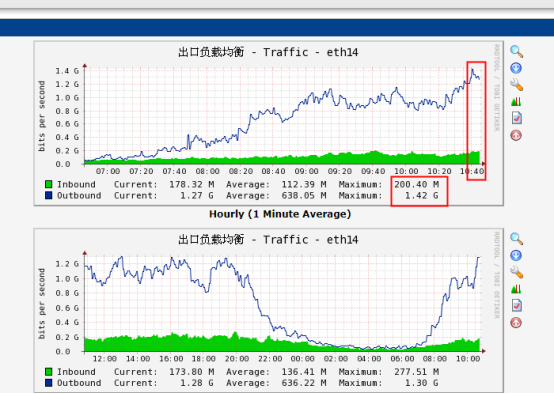Click checked document icon beside hourly graph
554x394 pixels.
click(517, 118)
